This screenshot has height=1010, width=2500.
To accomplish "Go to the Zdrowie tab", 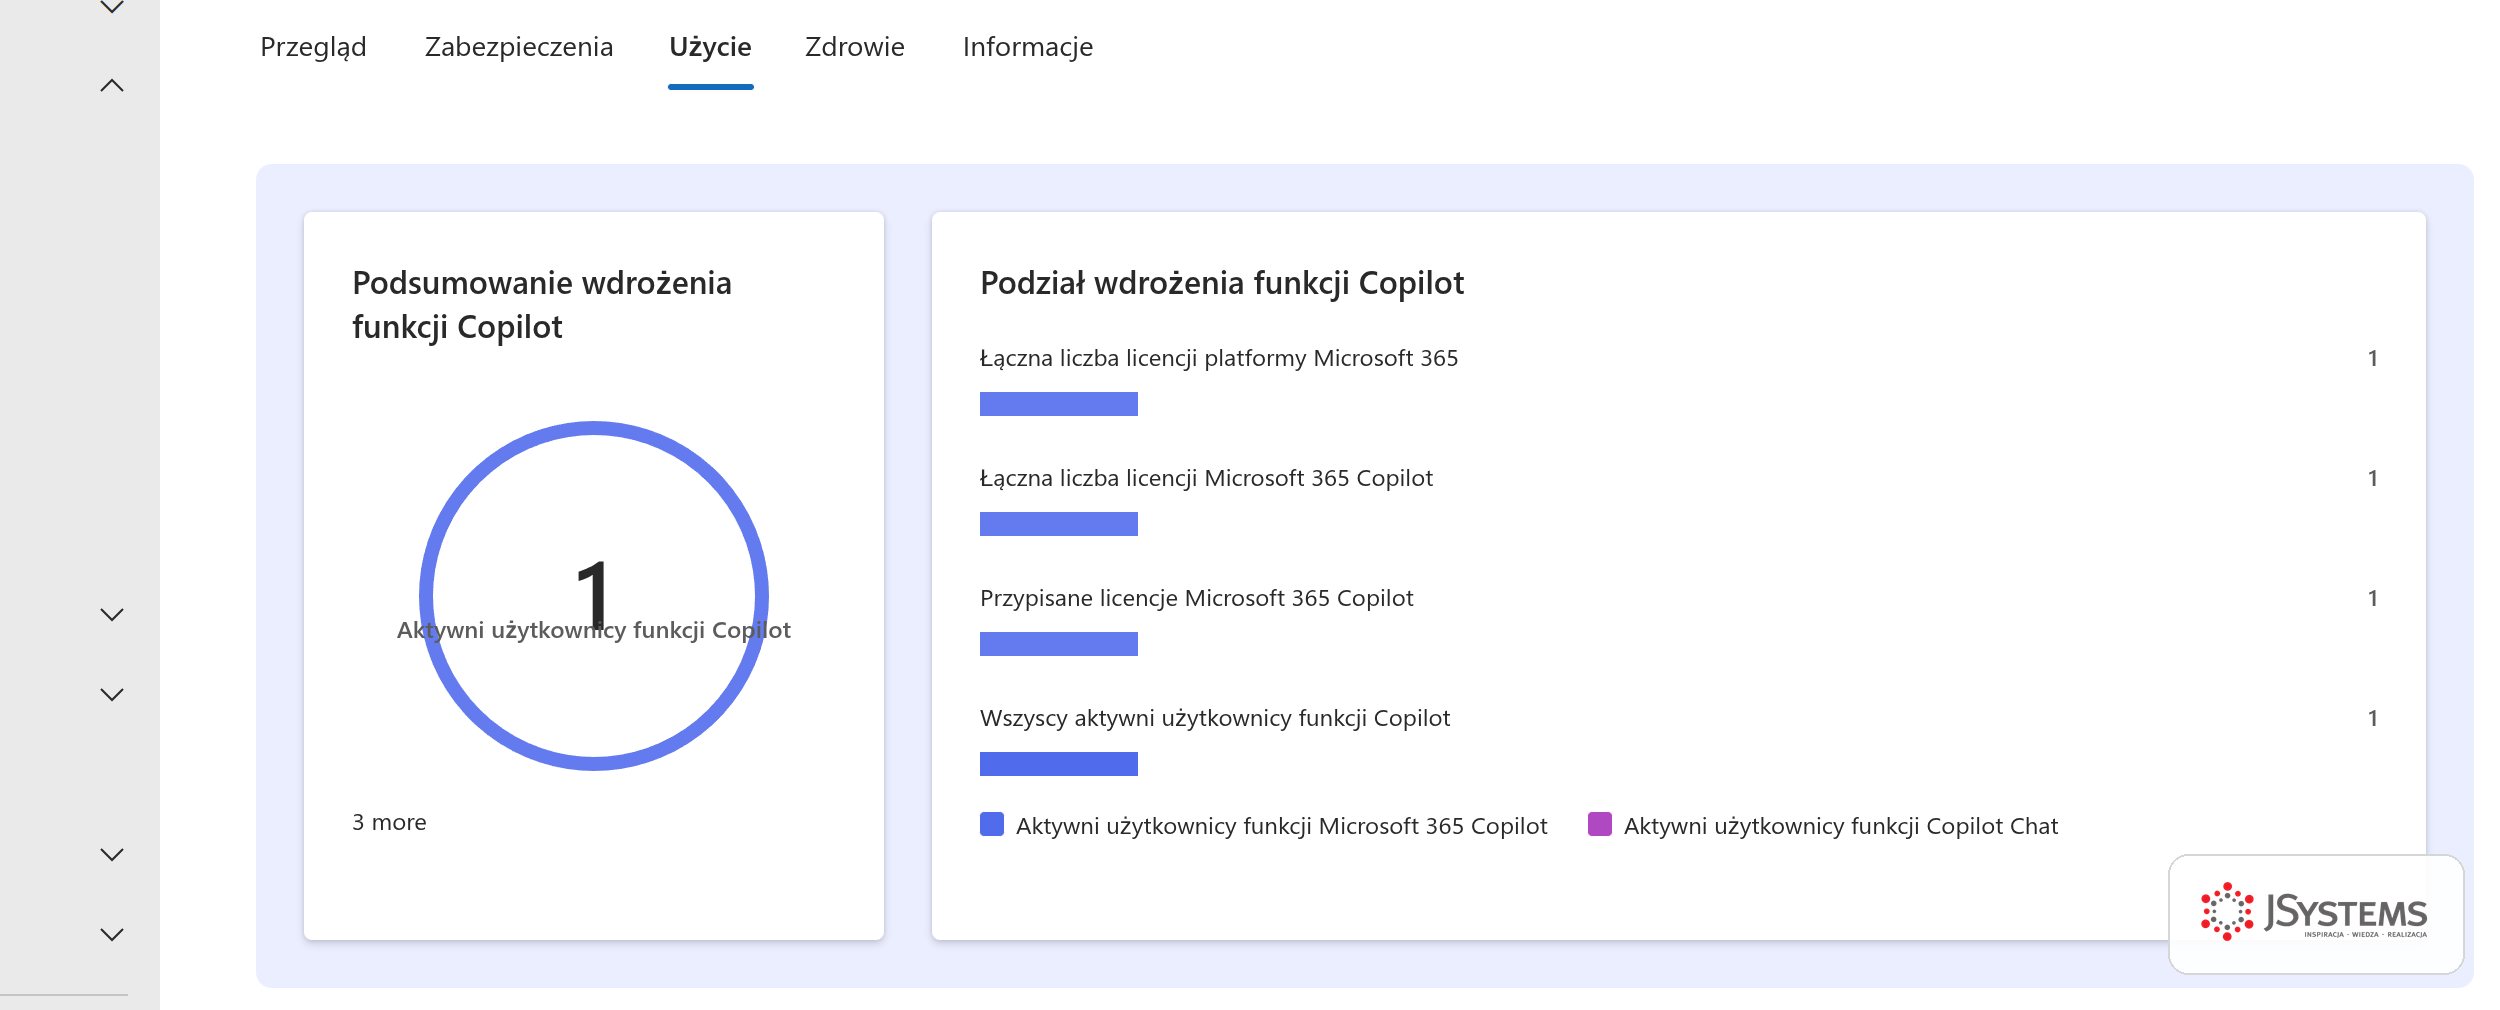I will click(x=855, y=47).
